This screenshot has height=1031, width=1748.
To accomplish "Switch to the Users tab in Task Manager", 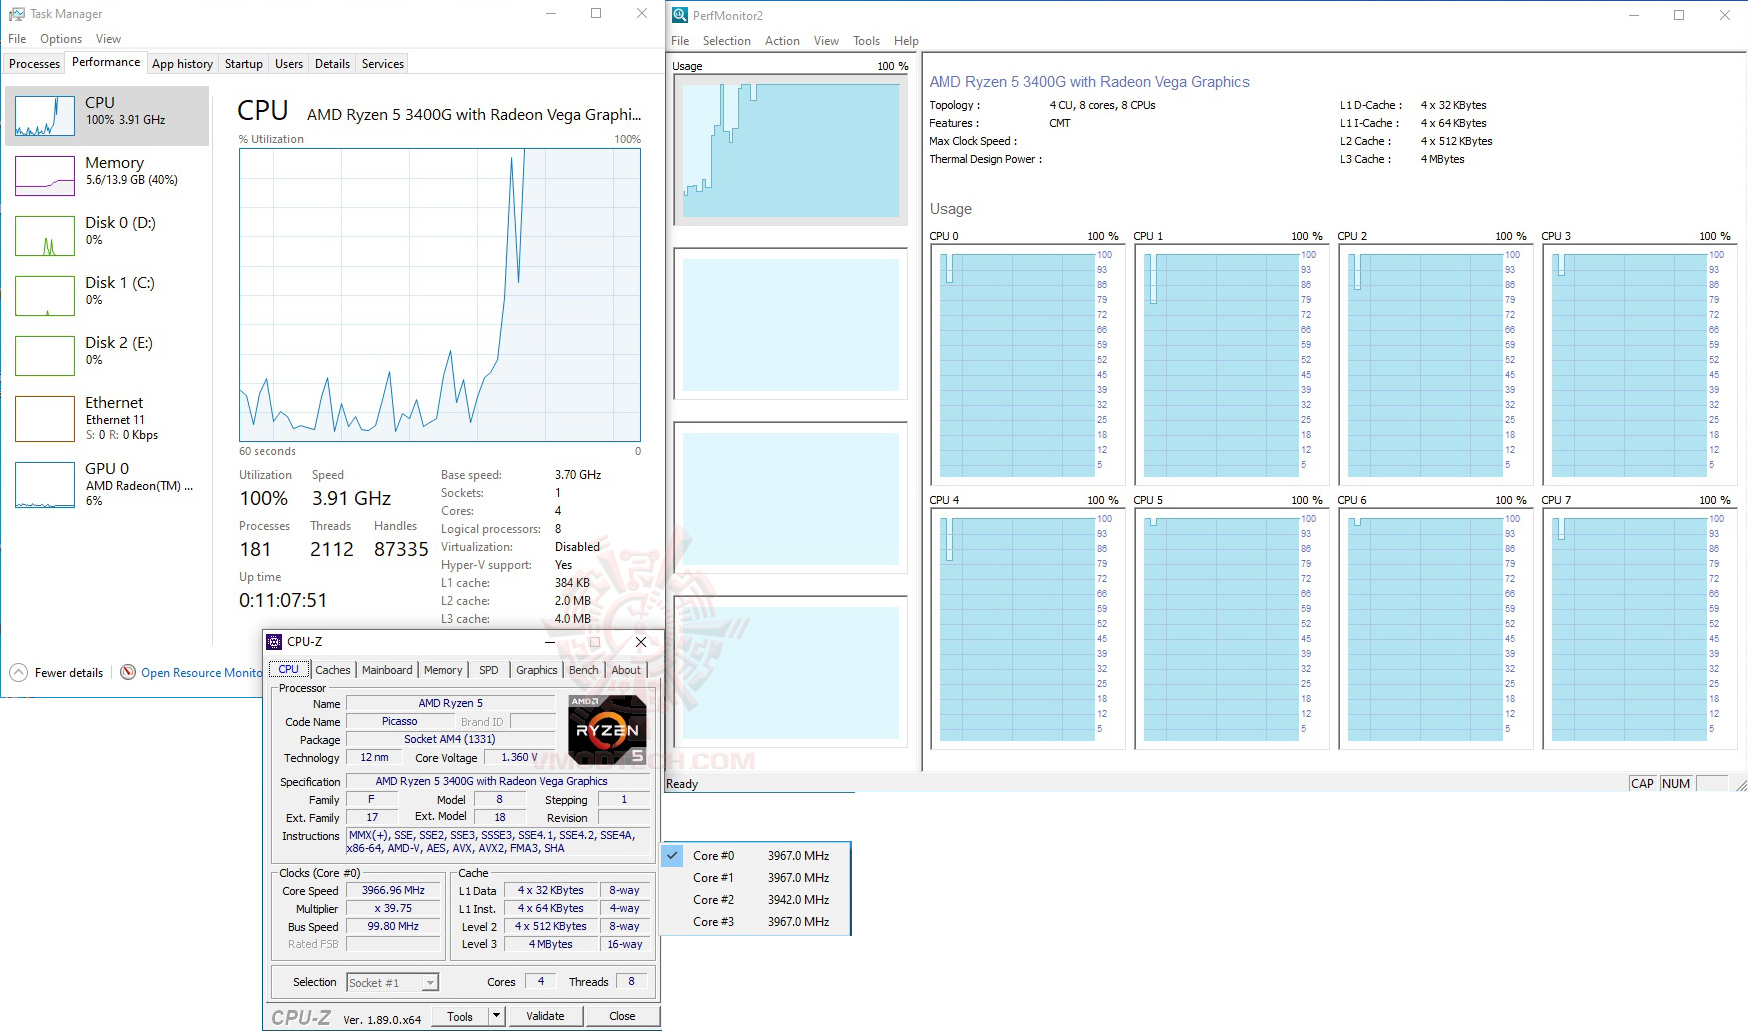I will point(289,64).
